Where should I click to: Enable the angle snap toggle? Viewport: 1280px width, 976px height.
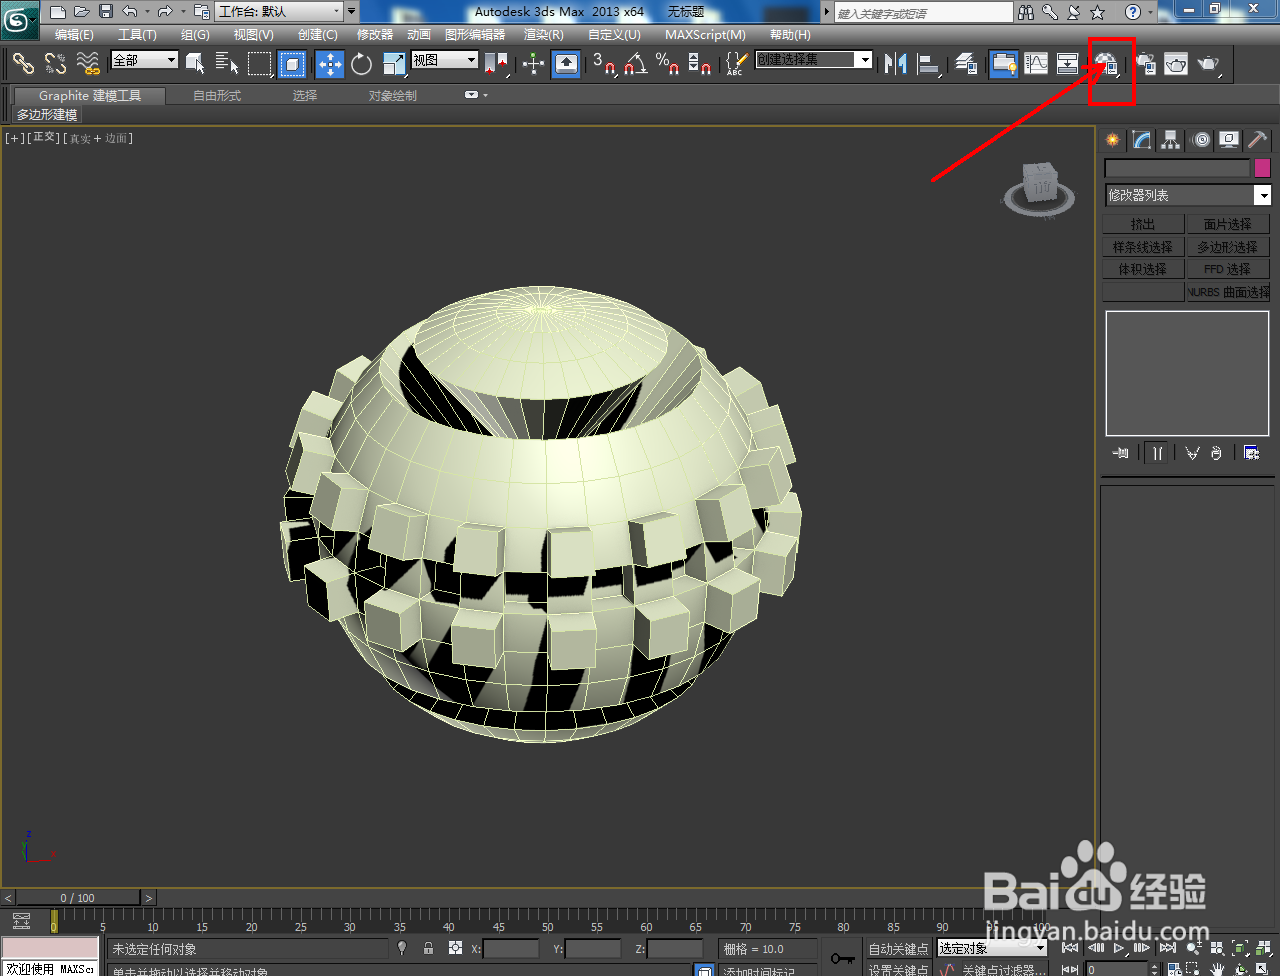636,64
